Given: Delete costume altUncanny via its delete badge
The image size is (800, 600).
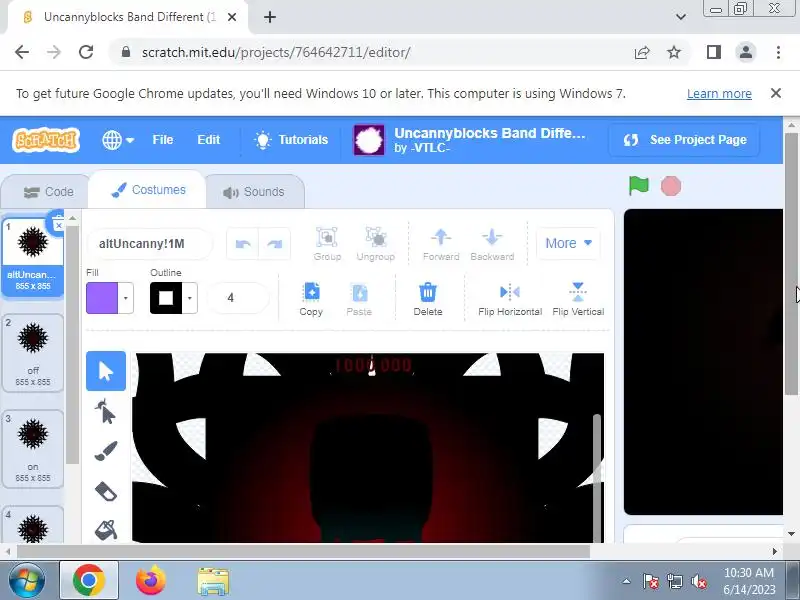Looking at the screenshot, I should [58, 223].
